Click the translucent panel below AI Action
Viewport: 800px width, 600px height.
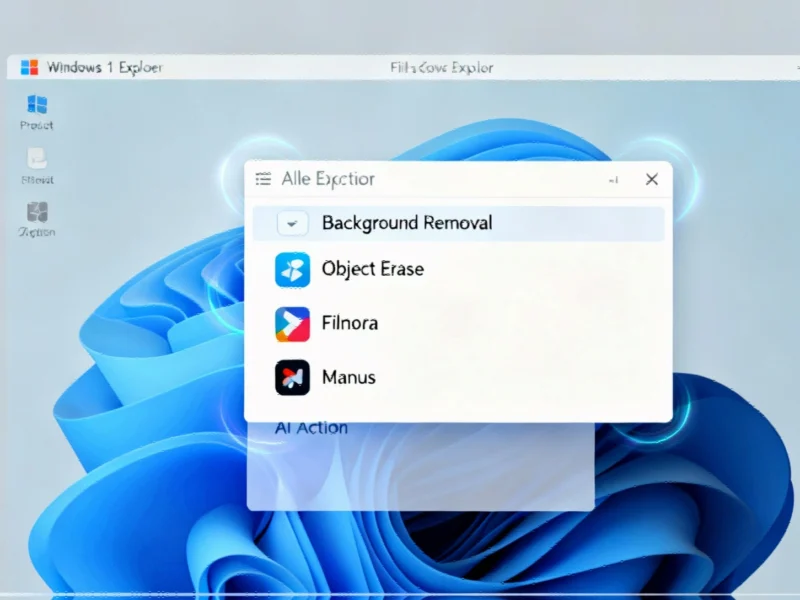click(x=420, y=475)
